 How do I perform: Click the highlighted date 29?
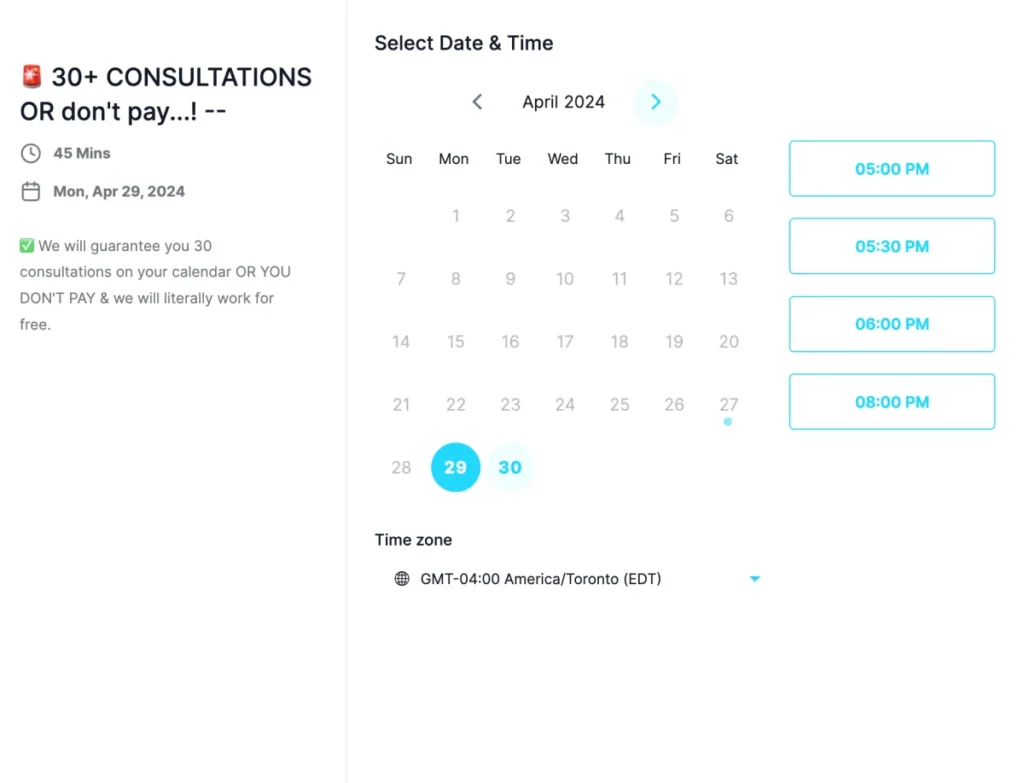pos(456,467)
